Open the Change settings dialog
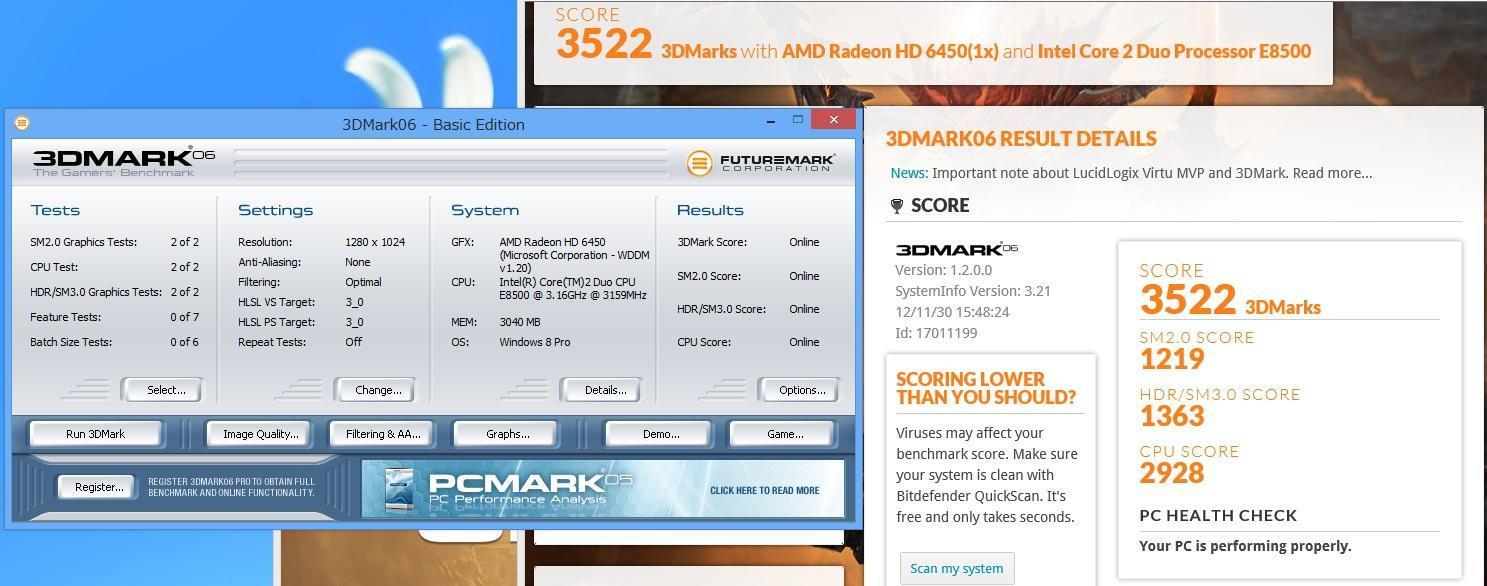 [x=374, y=390]
